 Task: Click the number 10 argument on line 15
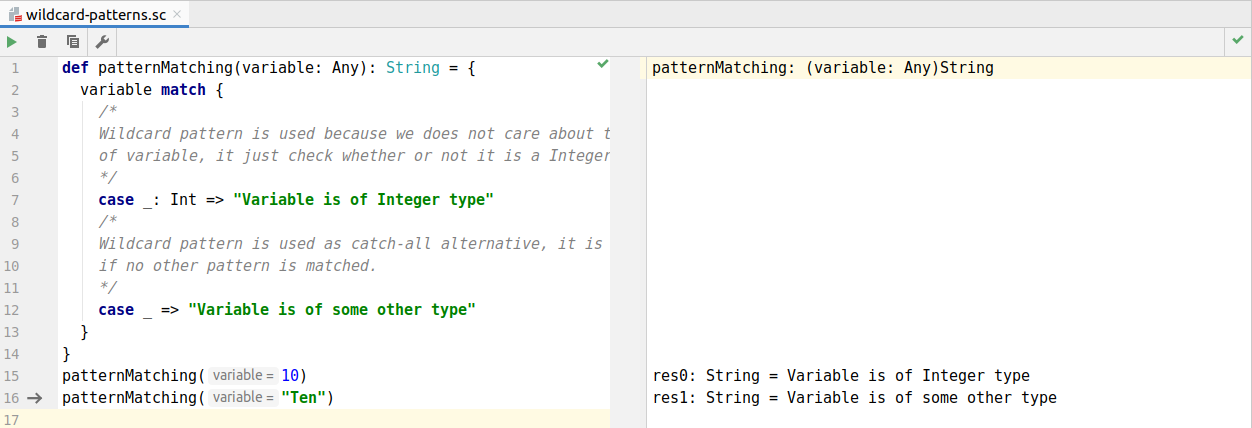tap(290, 376)
